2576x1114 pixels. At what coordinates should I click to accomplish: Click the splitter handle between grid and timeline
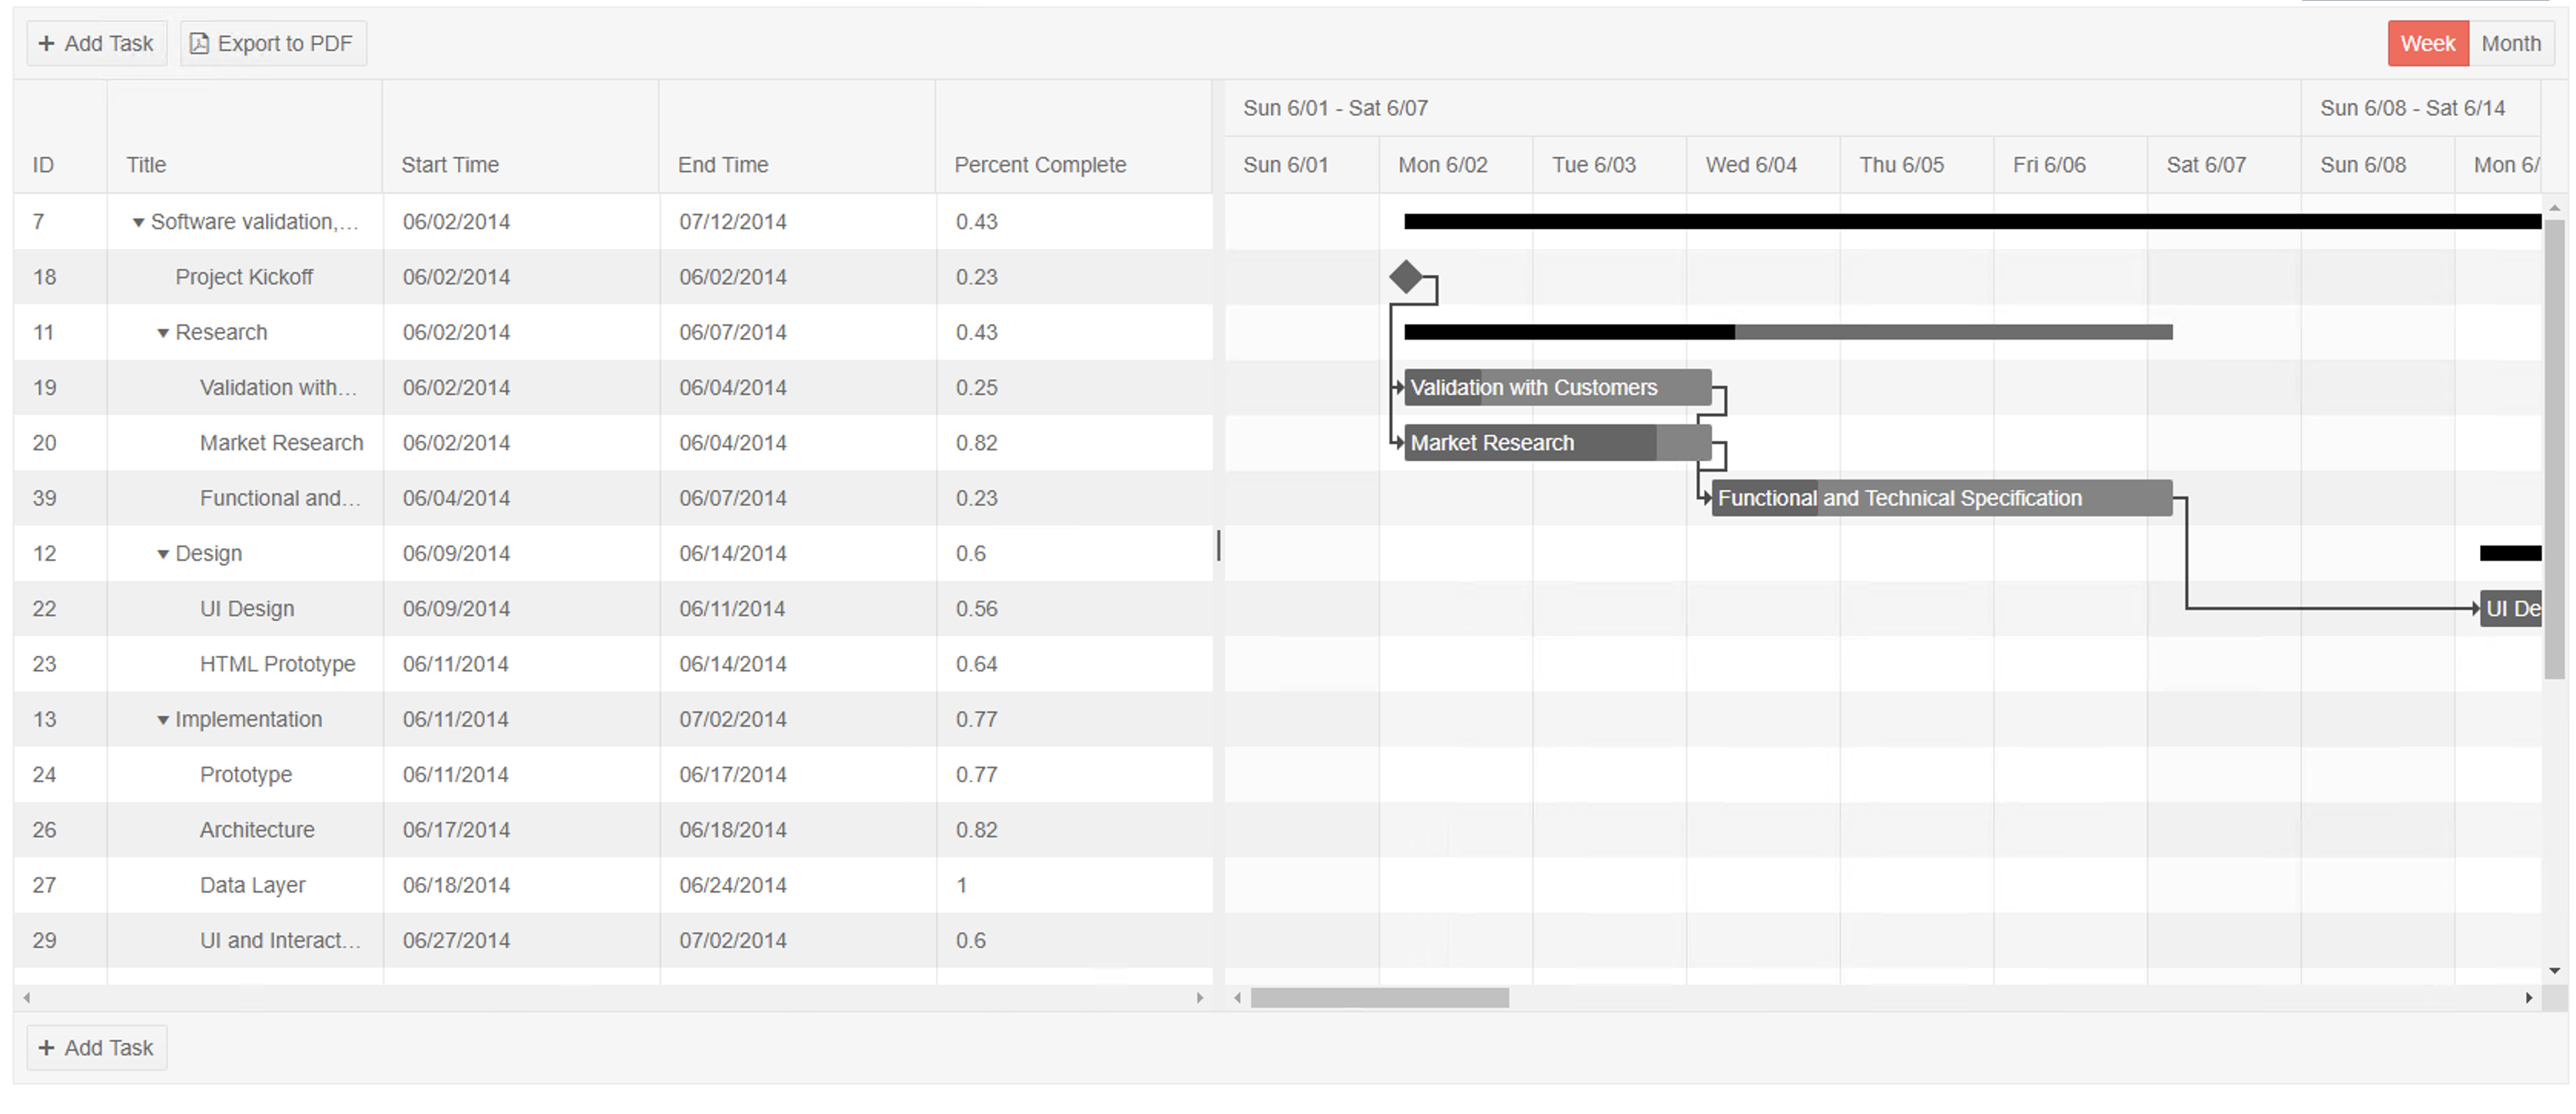click(x=1218, y=546)
